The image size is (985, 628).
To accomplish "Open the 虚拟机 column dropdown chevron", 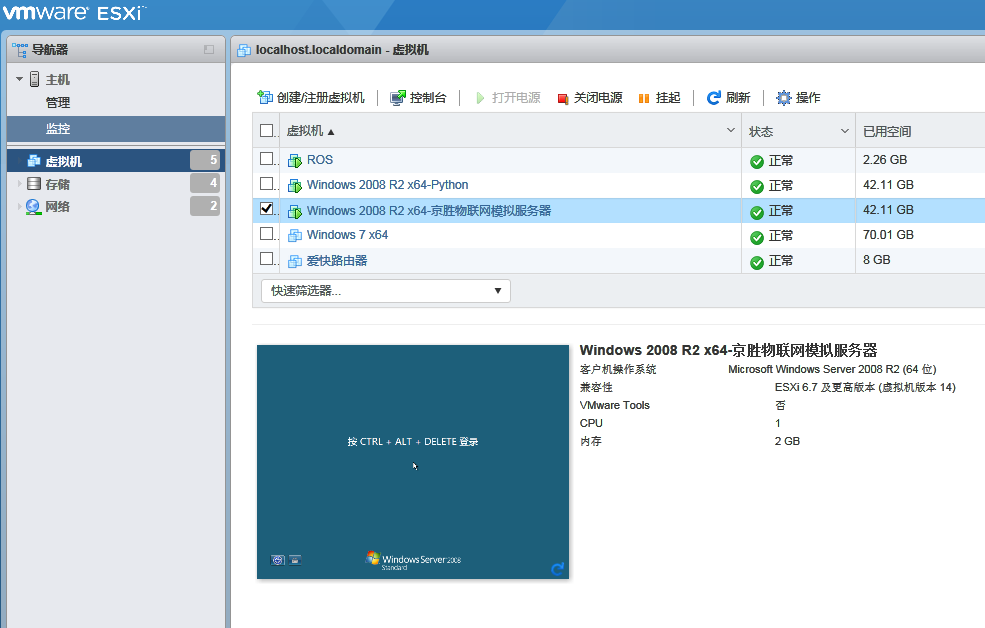I will pos(731,130).
